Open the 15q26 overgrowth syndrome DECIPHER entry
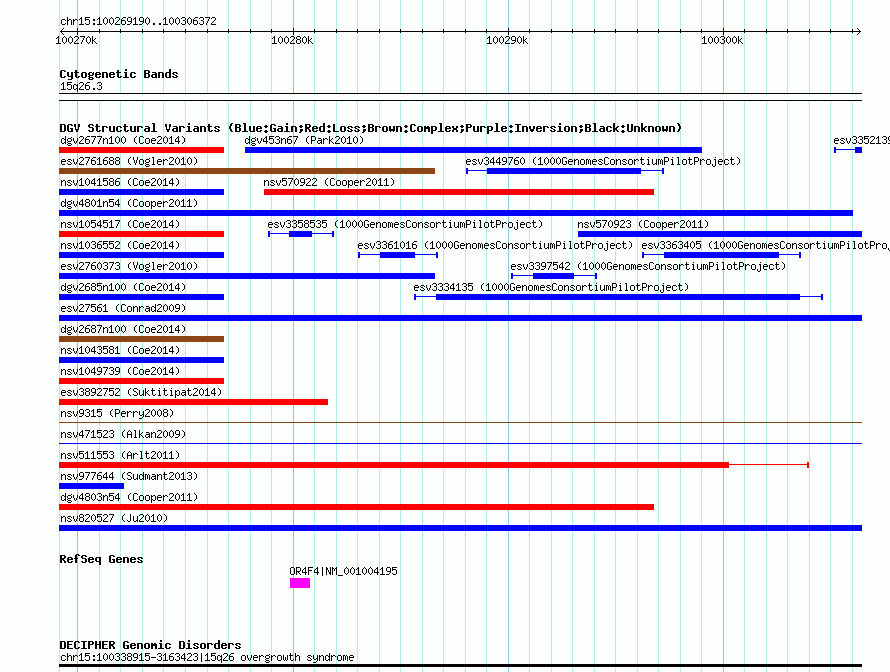Image resolution: width=890 pixels, height=672 pixels. (207, 657)
